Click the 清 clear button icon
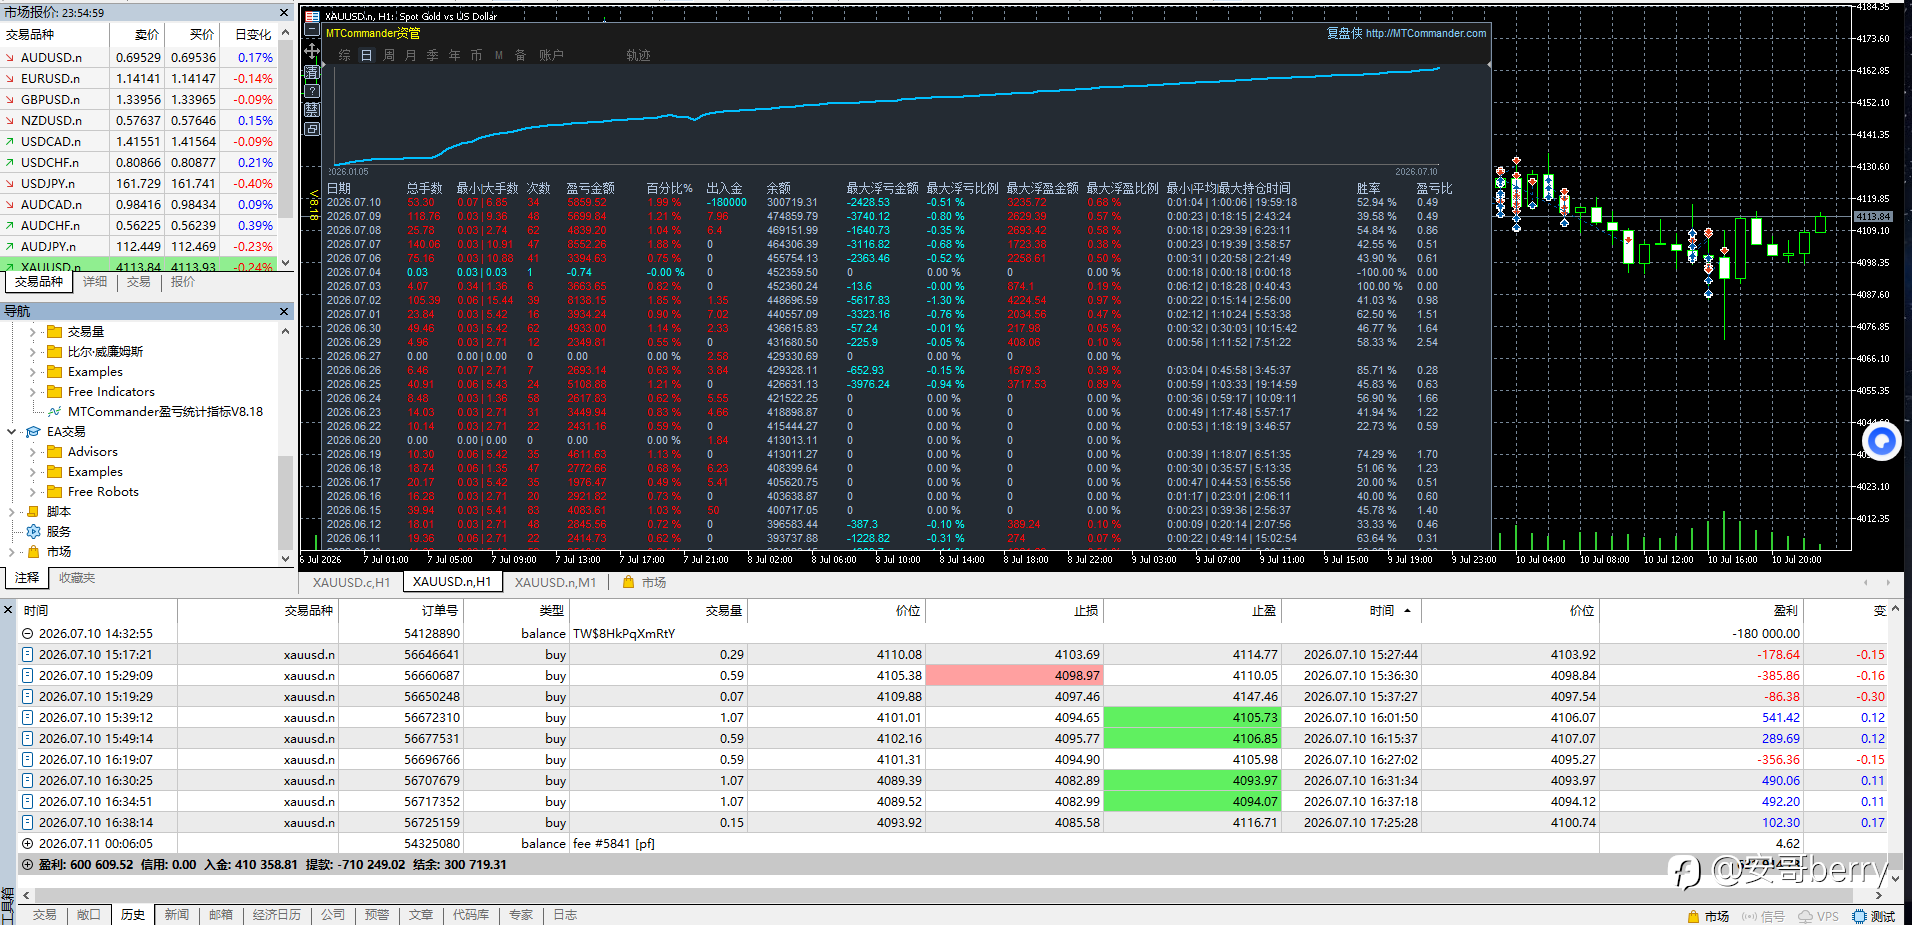1912x925 pixels. pos(312,72)
